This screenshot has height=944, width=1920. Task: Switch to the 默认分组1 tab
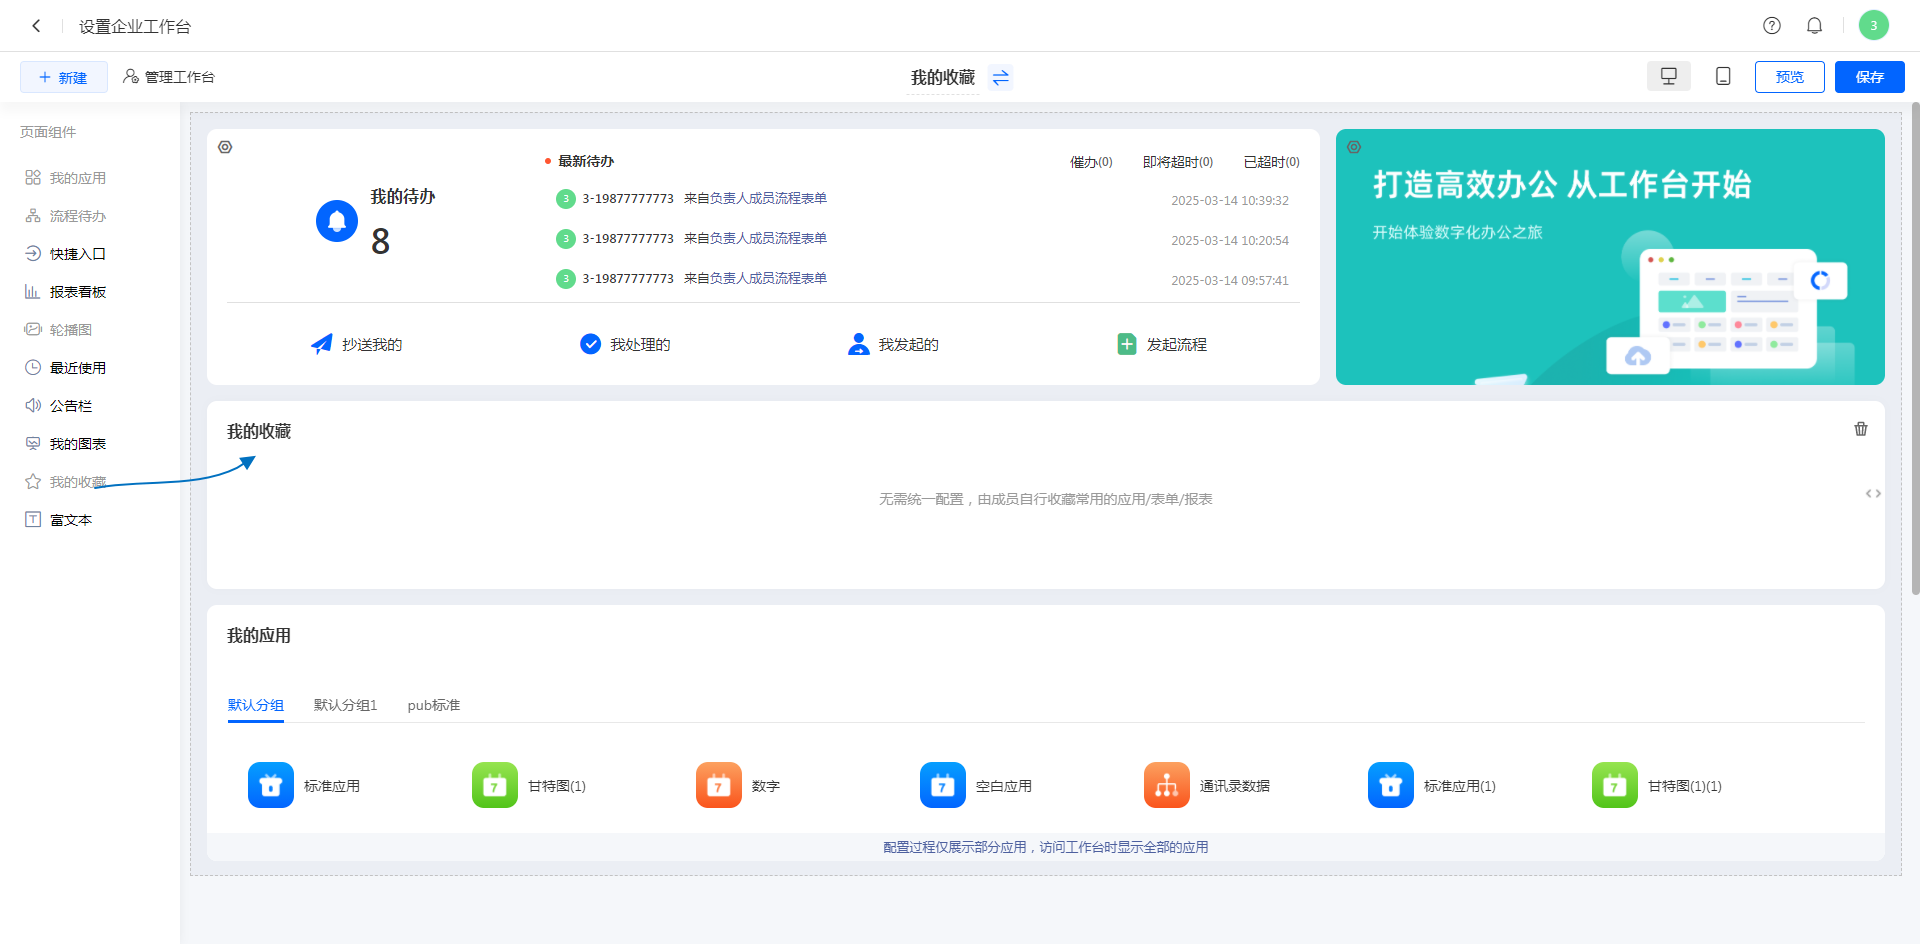[345, 705]
